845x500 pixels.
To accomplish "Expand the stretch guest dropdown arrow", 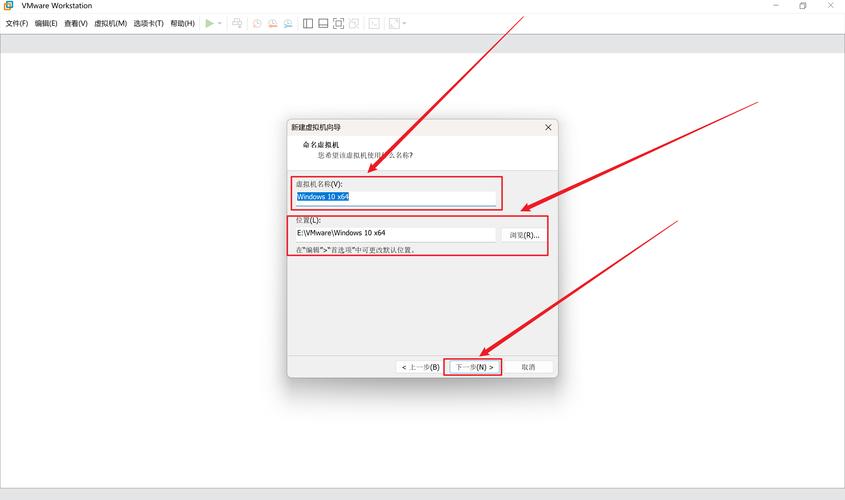I will click(x=404, y=23).
